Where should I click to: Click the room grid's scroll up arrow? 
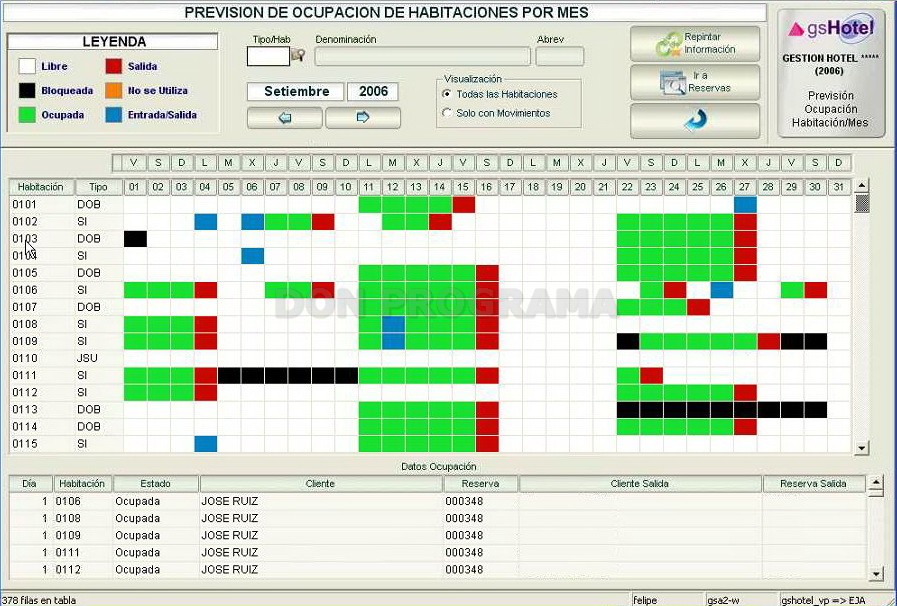[x=862, y=185]
